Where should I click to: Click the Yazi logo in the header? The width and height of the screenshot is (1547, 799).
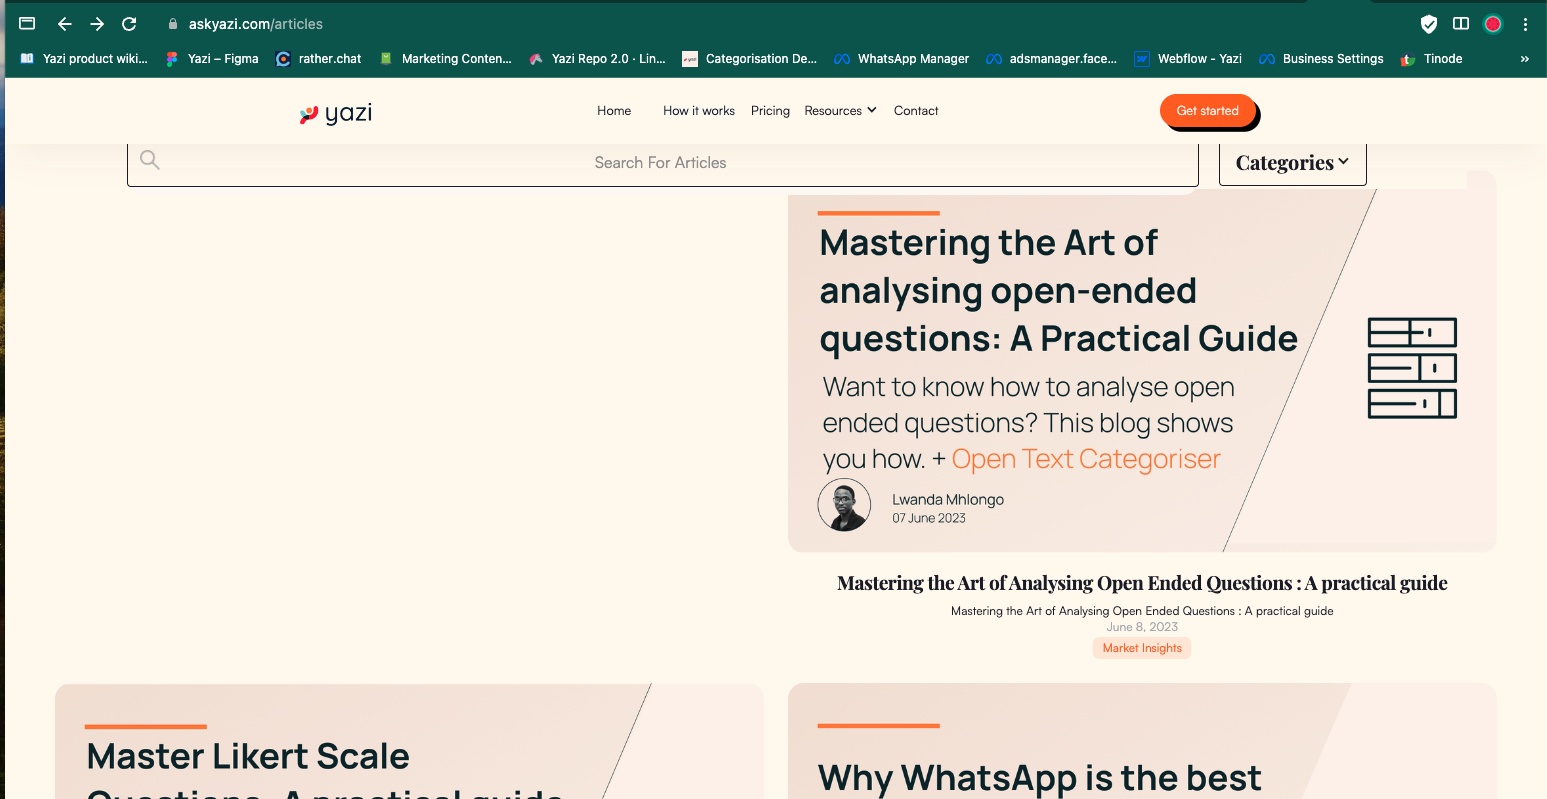pyautogui.click(x=334, y=112)
